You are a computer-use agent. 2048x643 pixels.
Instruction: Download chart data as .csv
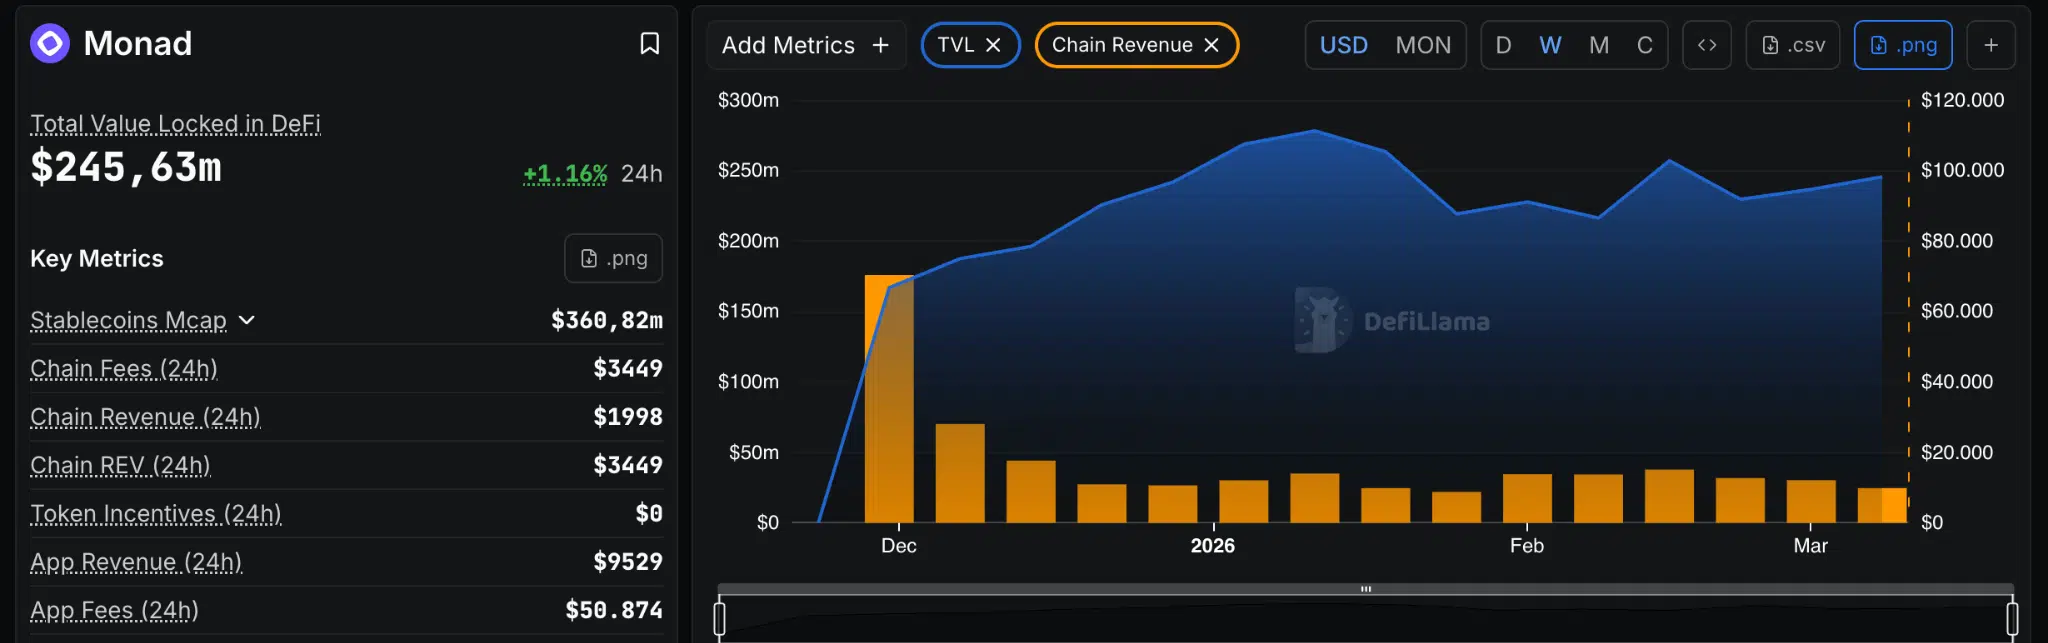1793,45
